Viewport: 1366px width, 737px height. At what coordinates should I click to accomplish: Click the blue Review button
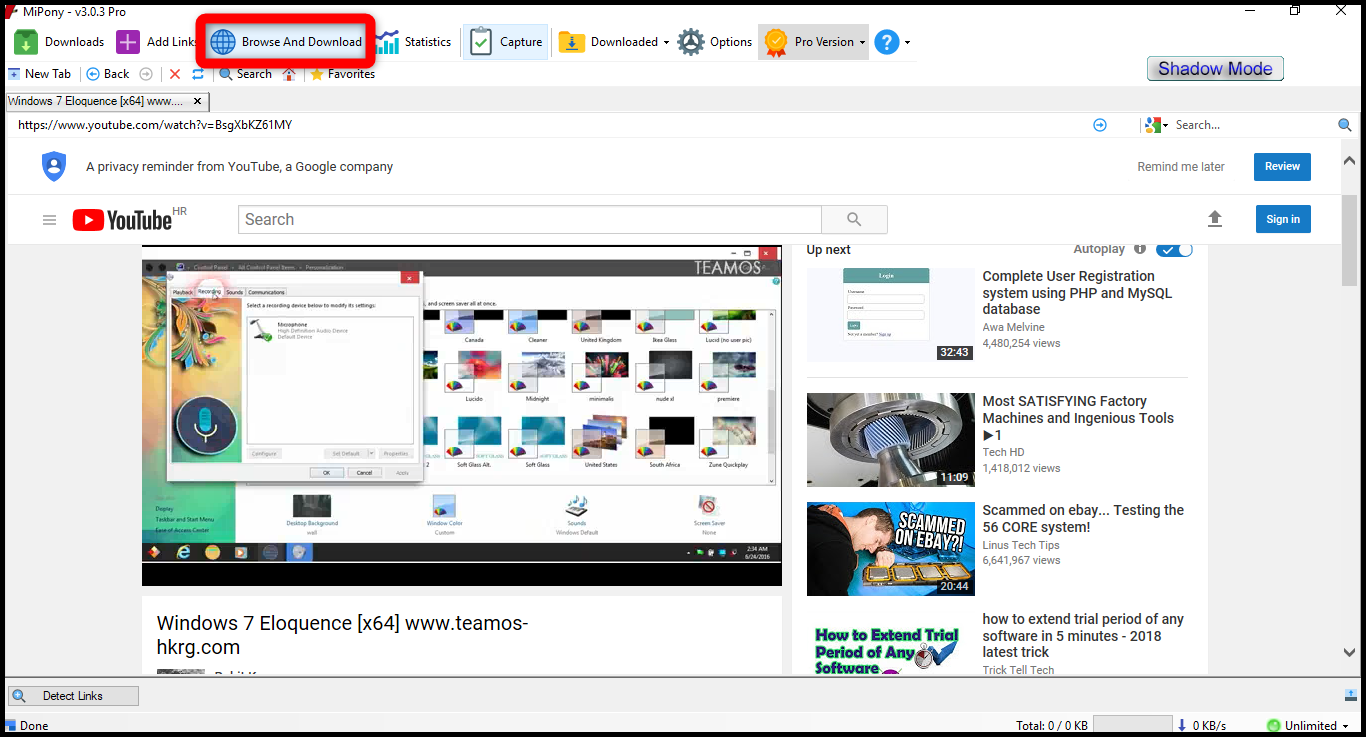click(x=1282, y=167)
